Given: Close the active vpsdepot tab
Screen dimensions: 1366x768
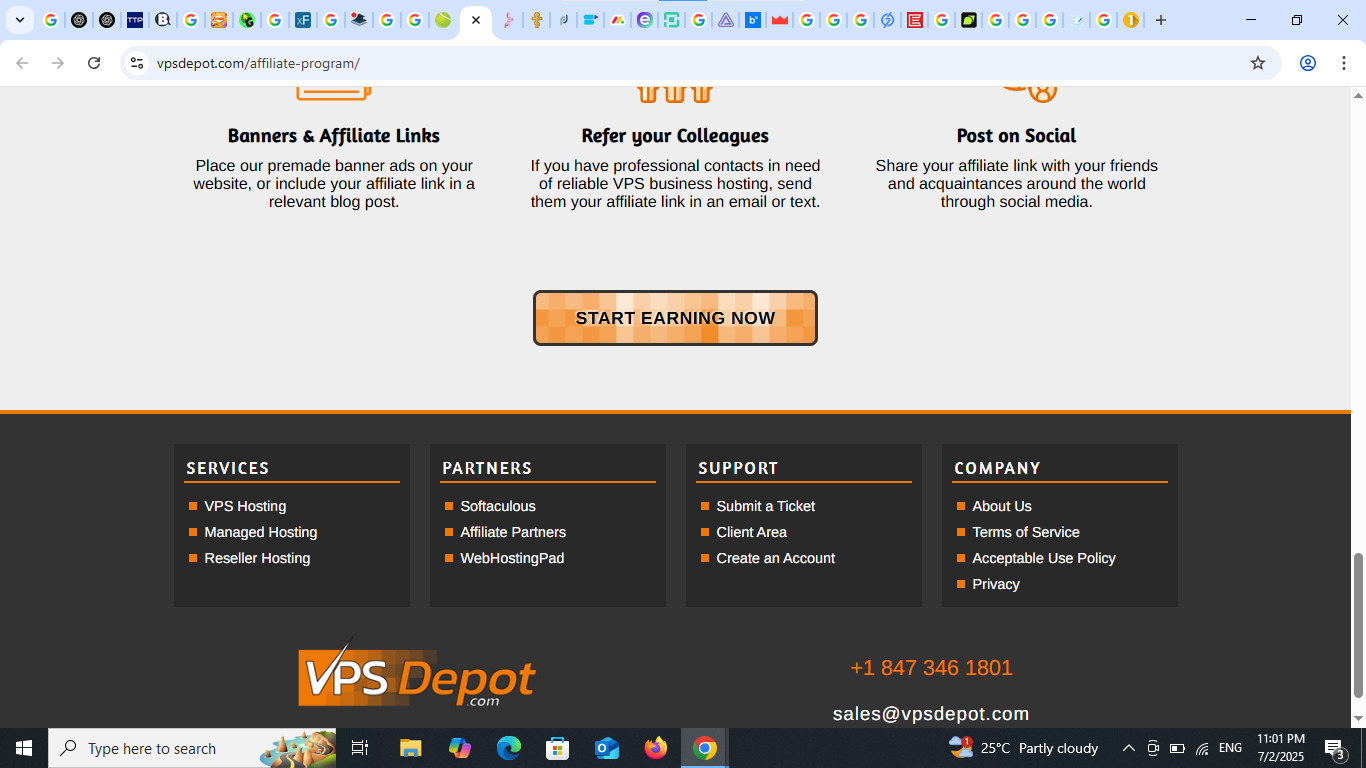Looking at the screenshot, I should [476, 20].
